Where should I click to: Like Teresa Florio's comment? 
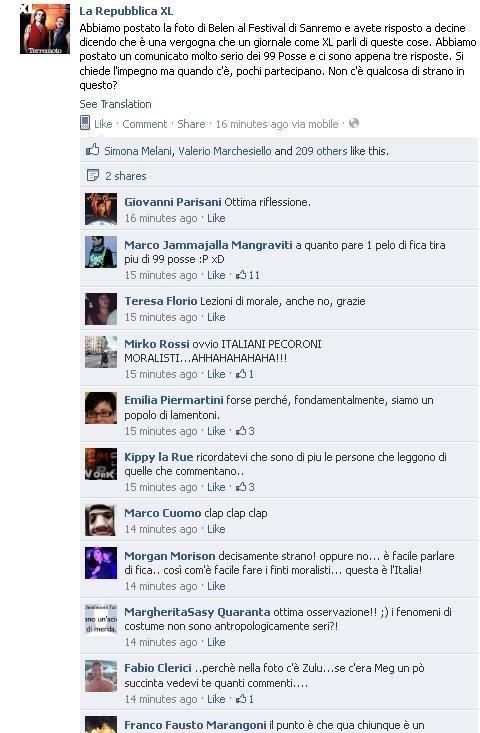point(216,317)
